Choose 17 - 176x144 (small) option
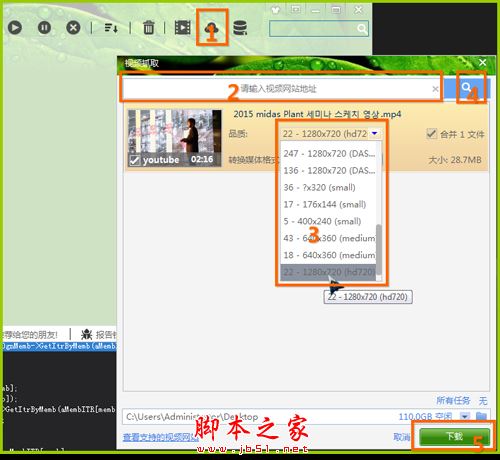This screenshot has height=460, width=500. click(x=329, y=204)
